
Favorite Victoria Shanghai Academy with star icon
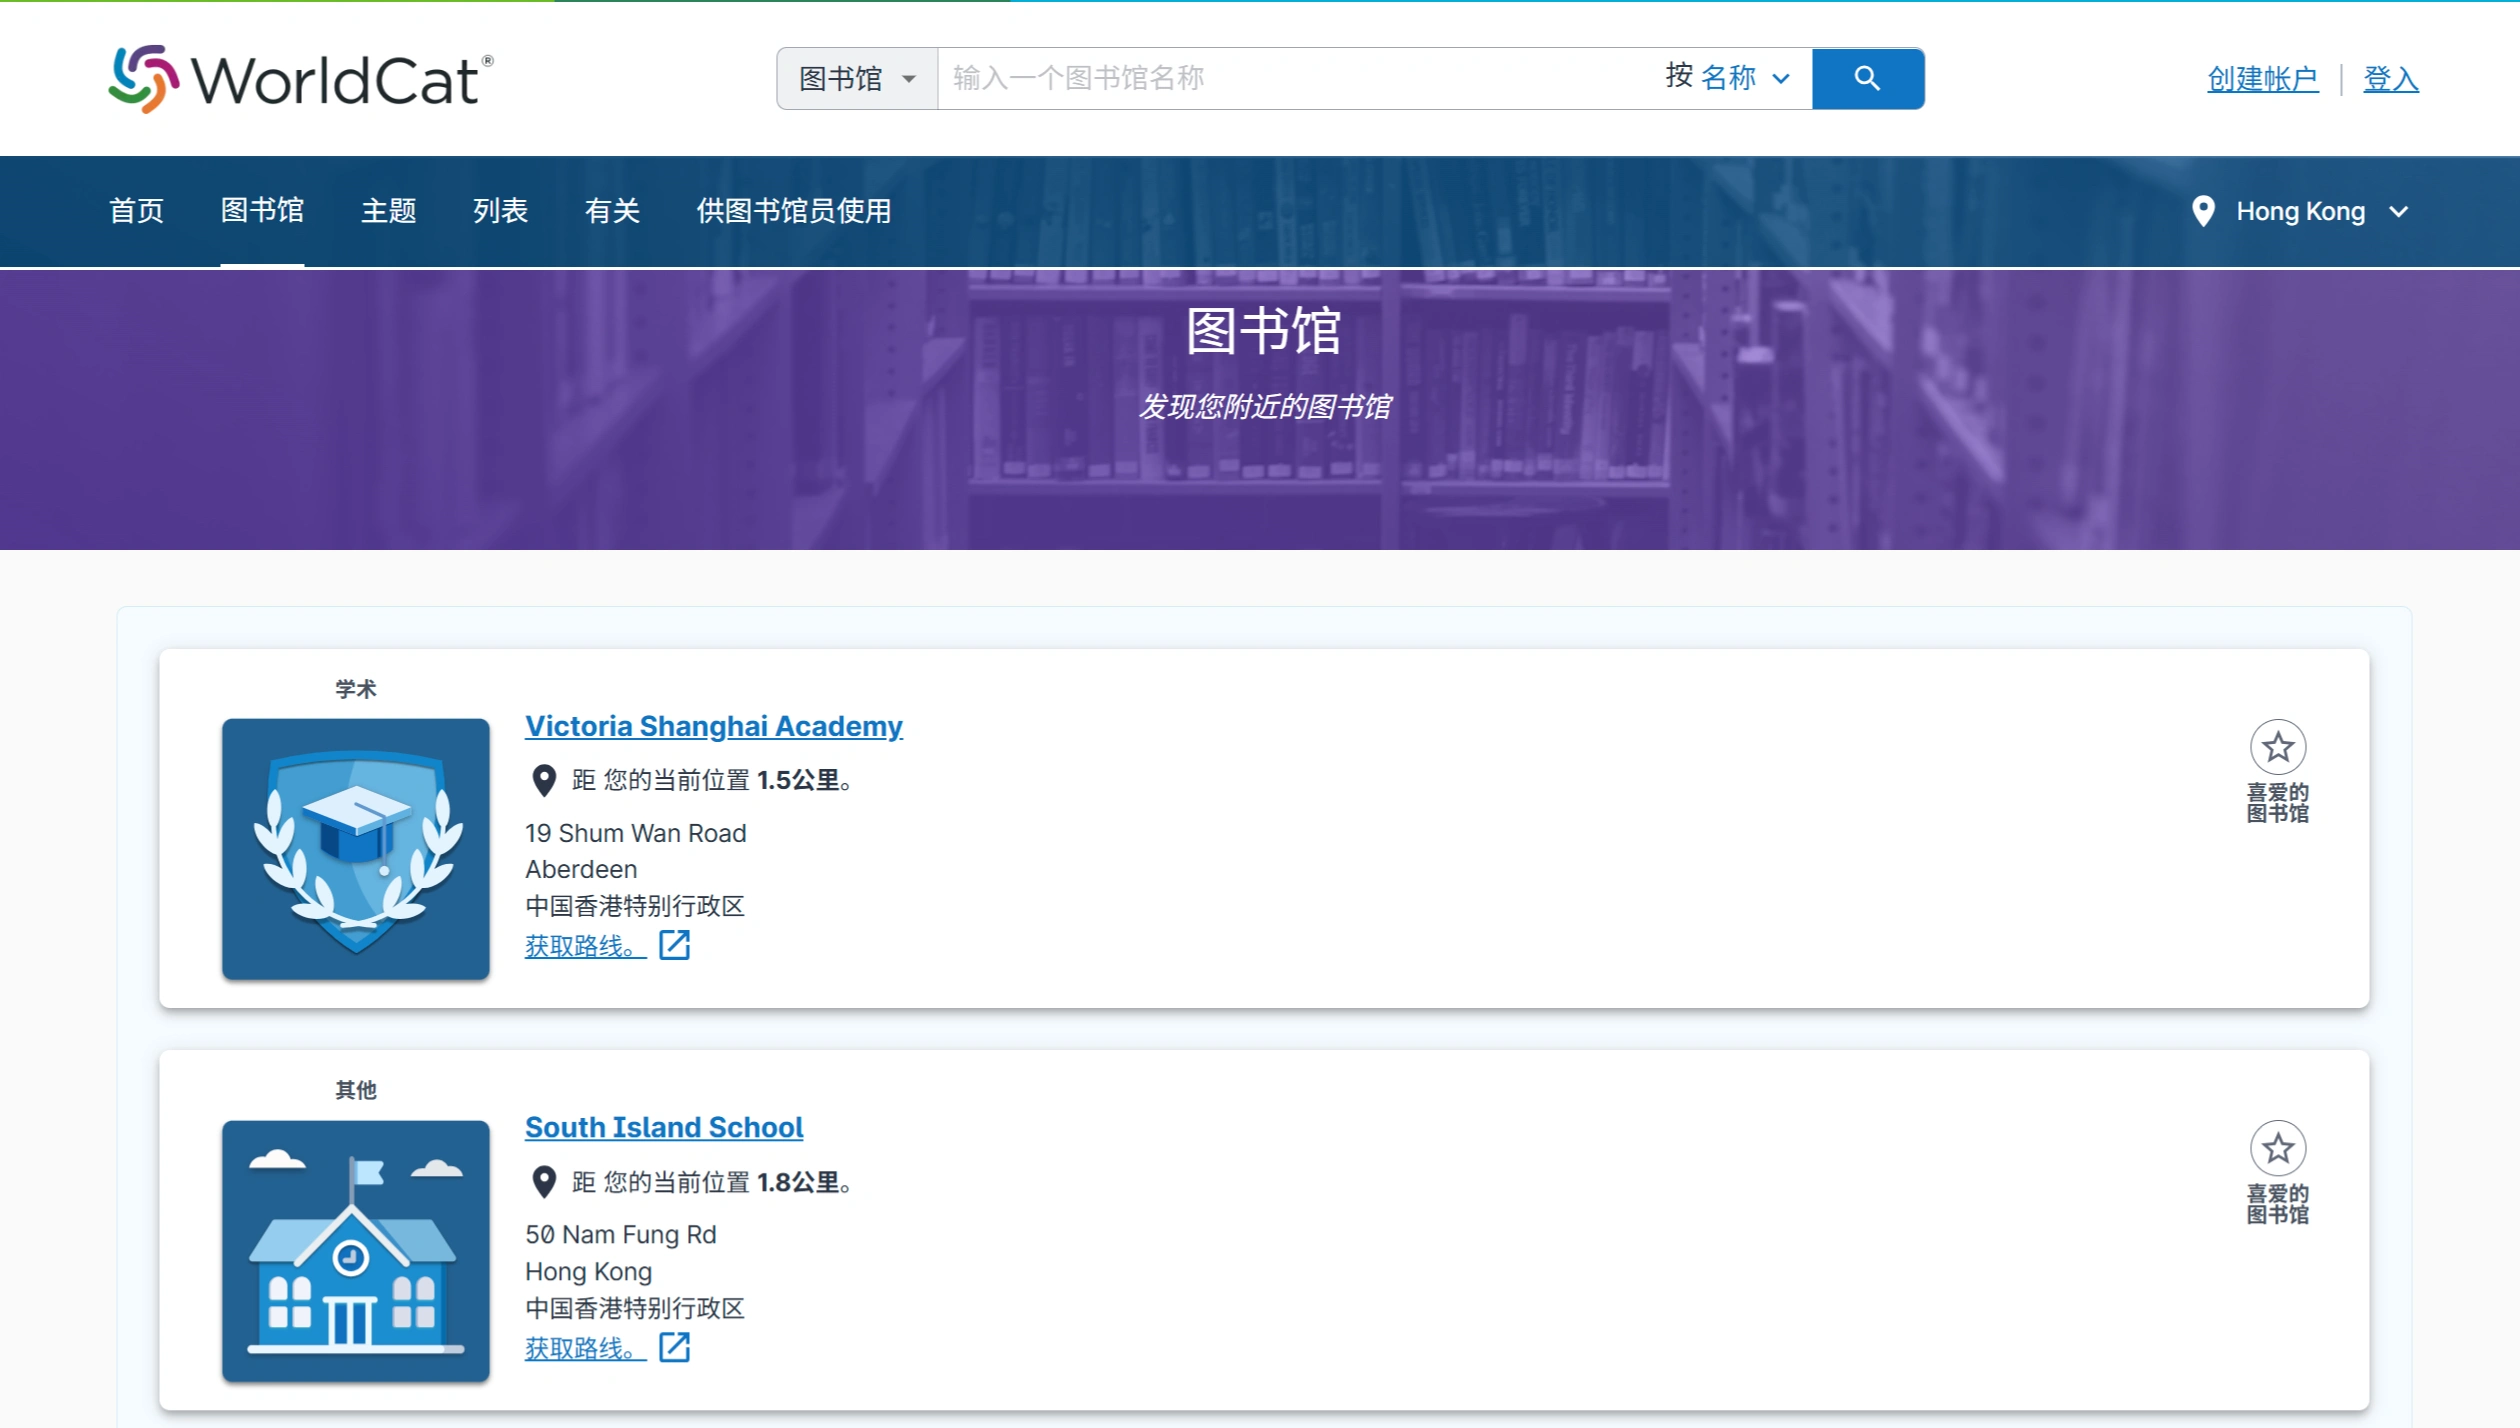click(x=2278, y=747)
